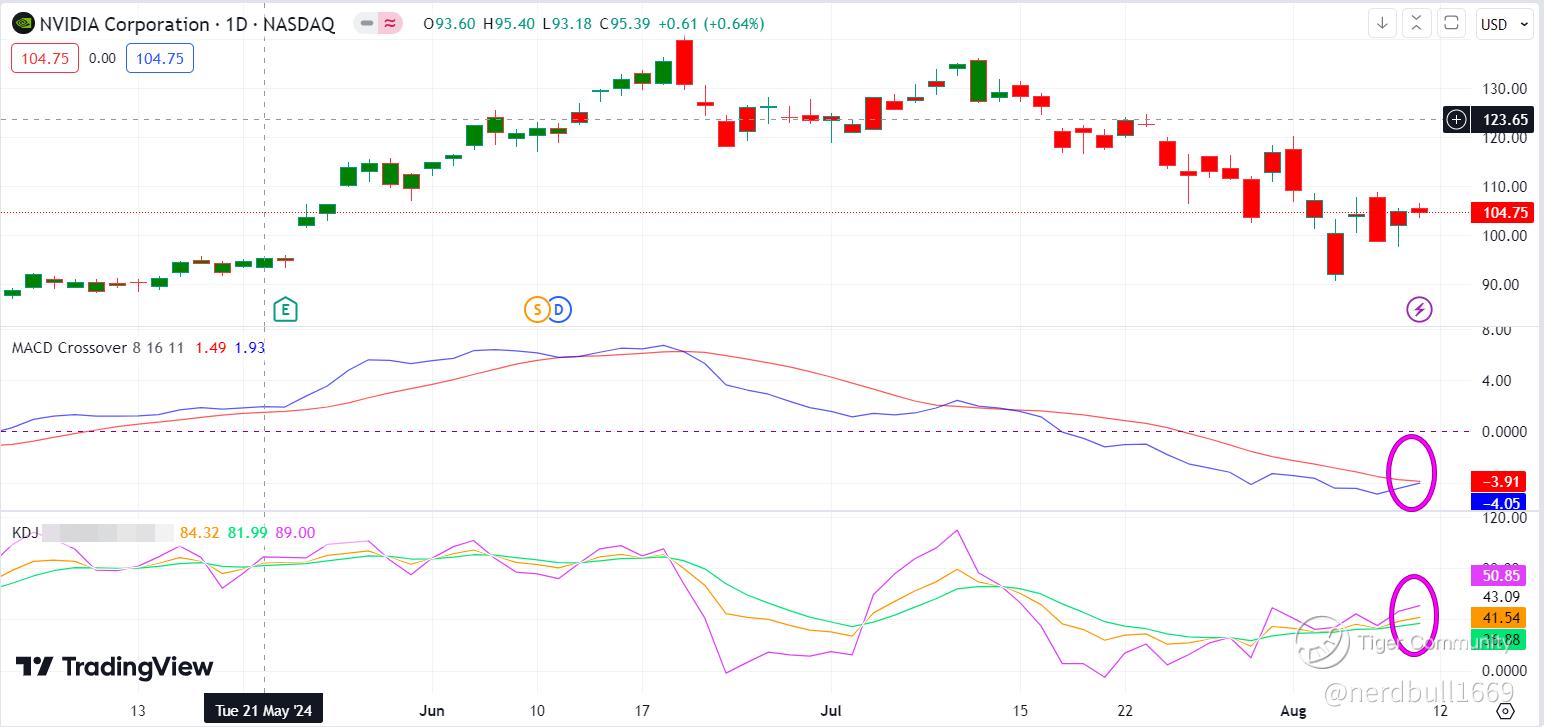
Task: Click the blue -4.05 MACD axis label
Action: point(1499,503)
